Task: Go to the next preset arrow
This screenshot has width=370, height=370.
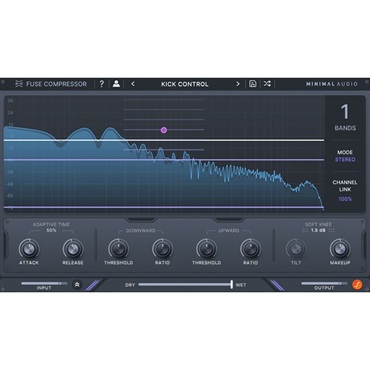Action: click(x=238, y=84)
